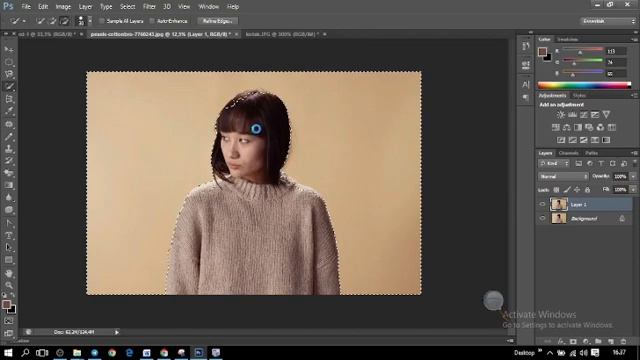The width and height of the screenshot is (640, 360).
Task: Open the Select menu
Action: pos(127,7)
